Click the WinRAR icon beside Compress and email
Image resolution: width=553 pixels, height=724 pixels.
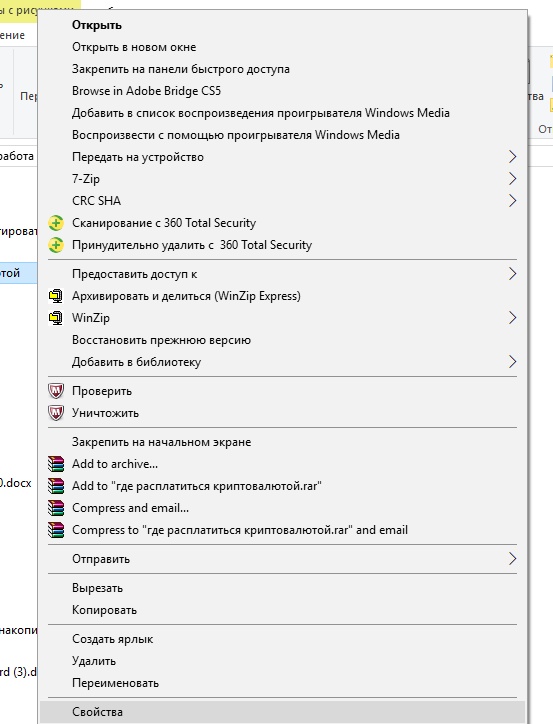point(56,508)
